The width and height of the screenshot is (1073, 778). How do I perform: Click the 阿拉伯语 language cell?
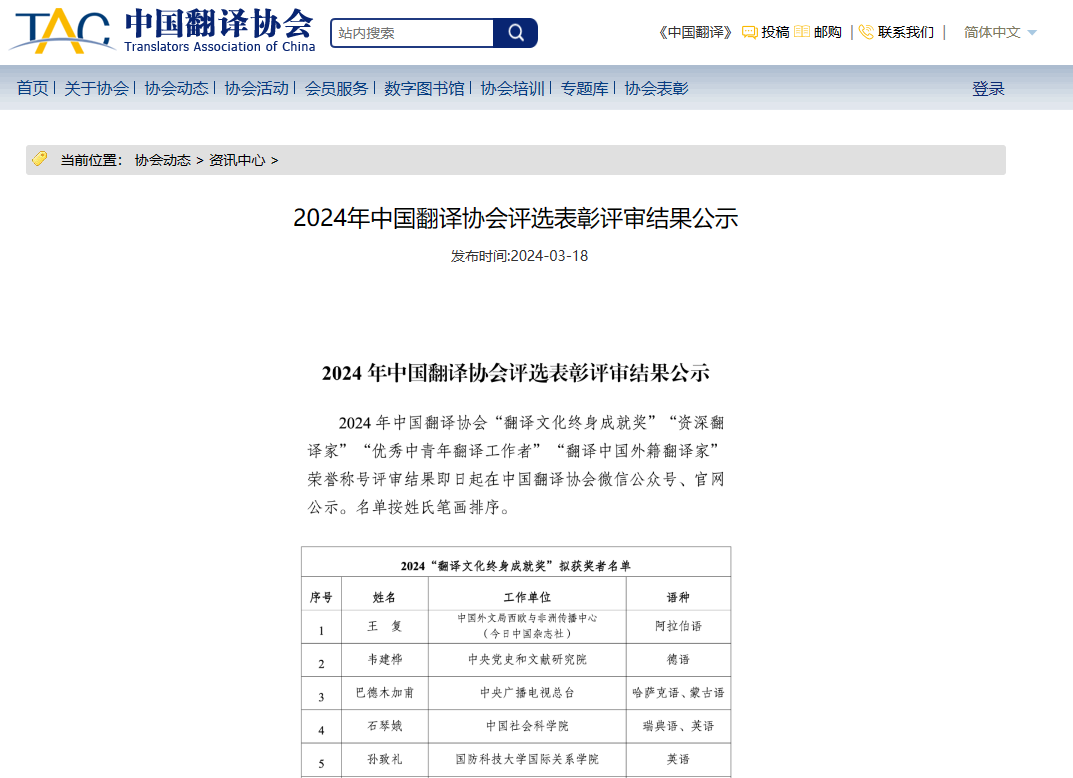[678, 626]
